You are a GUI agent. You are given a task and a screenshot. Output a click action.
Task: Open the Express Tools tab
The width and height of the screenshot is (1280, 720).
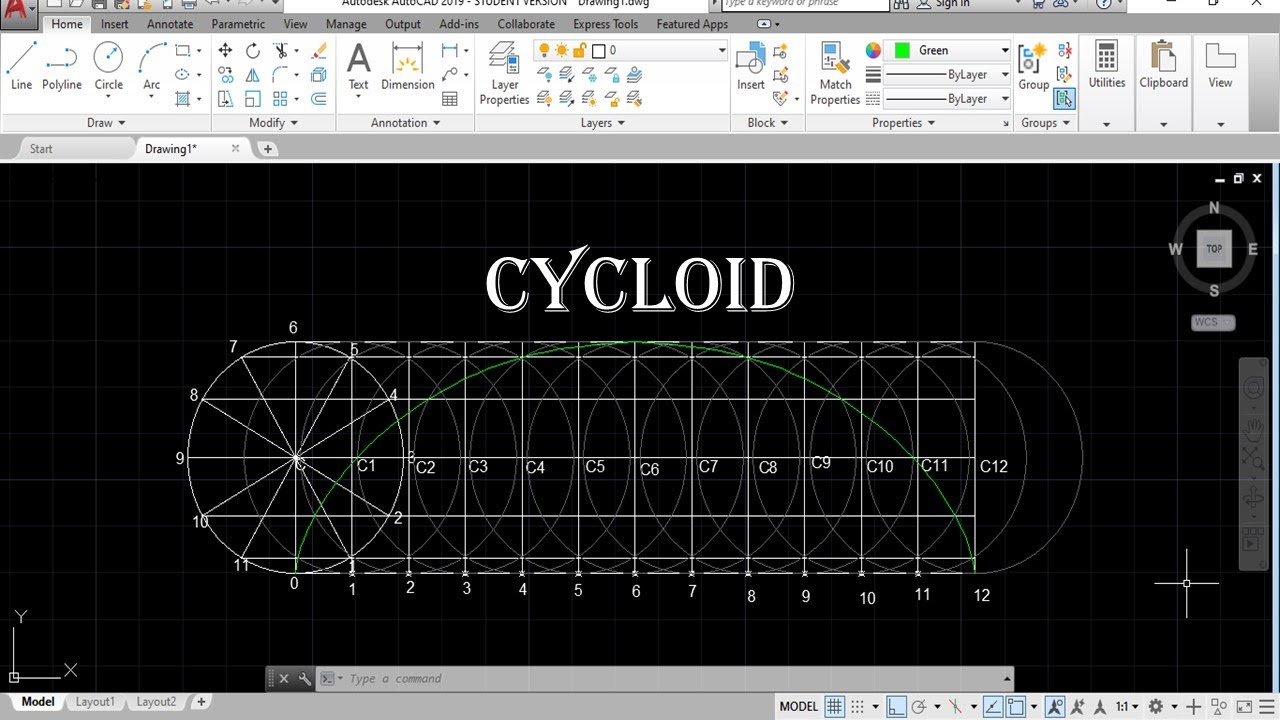point(606,24)
